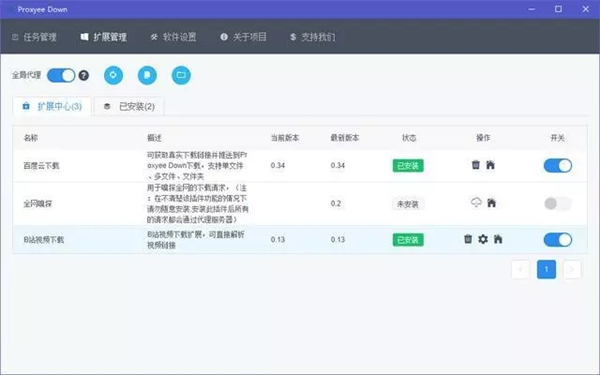600x375 pixels.
Task: Click the 已安装 status badge for 百度云下载
Action: click(x=408, y=166)
